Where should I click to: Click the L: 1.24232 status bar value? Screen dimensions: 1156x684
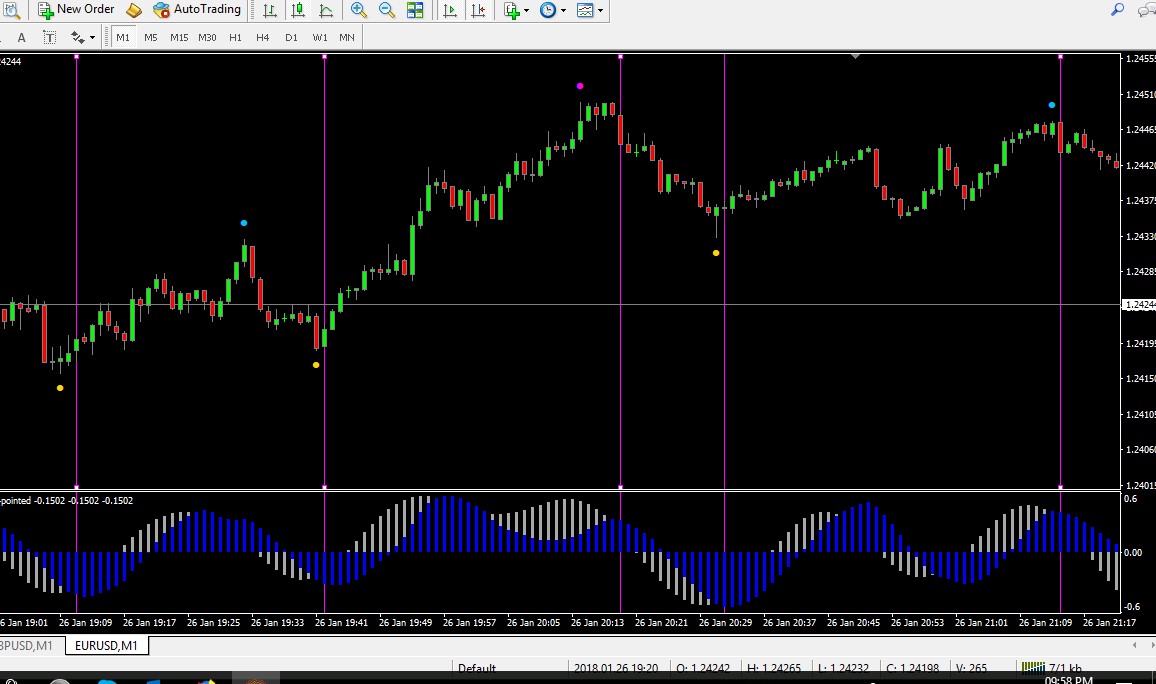(843, 669)
